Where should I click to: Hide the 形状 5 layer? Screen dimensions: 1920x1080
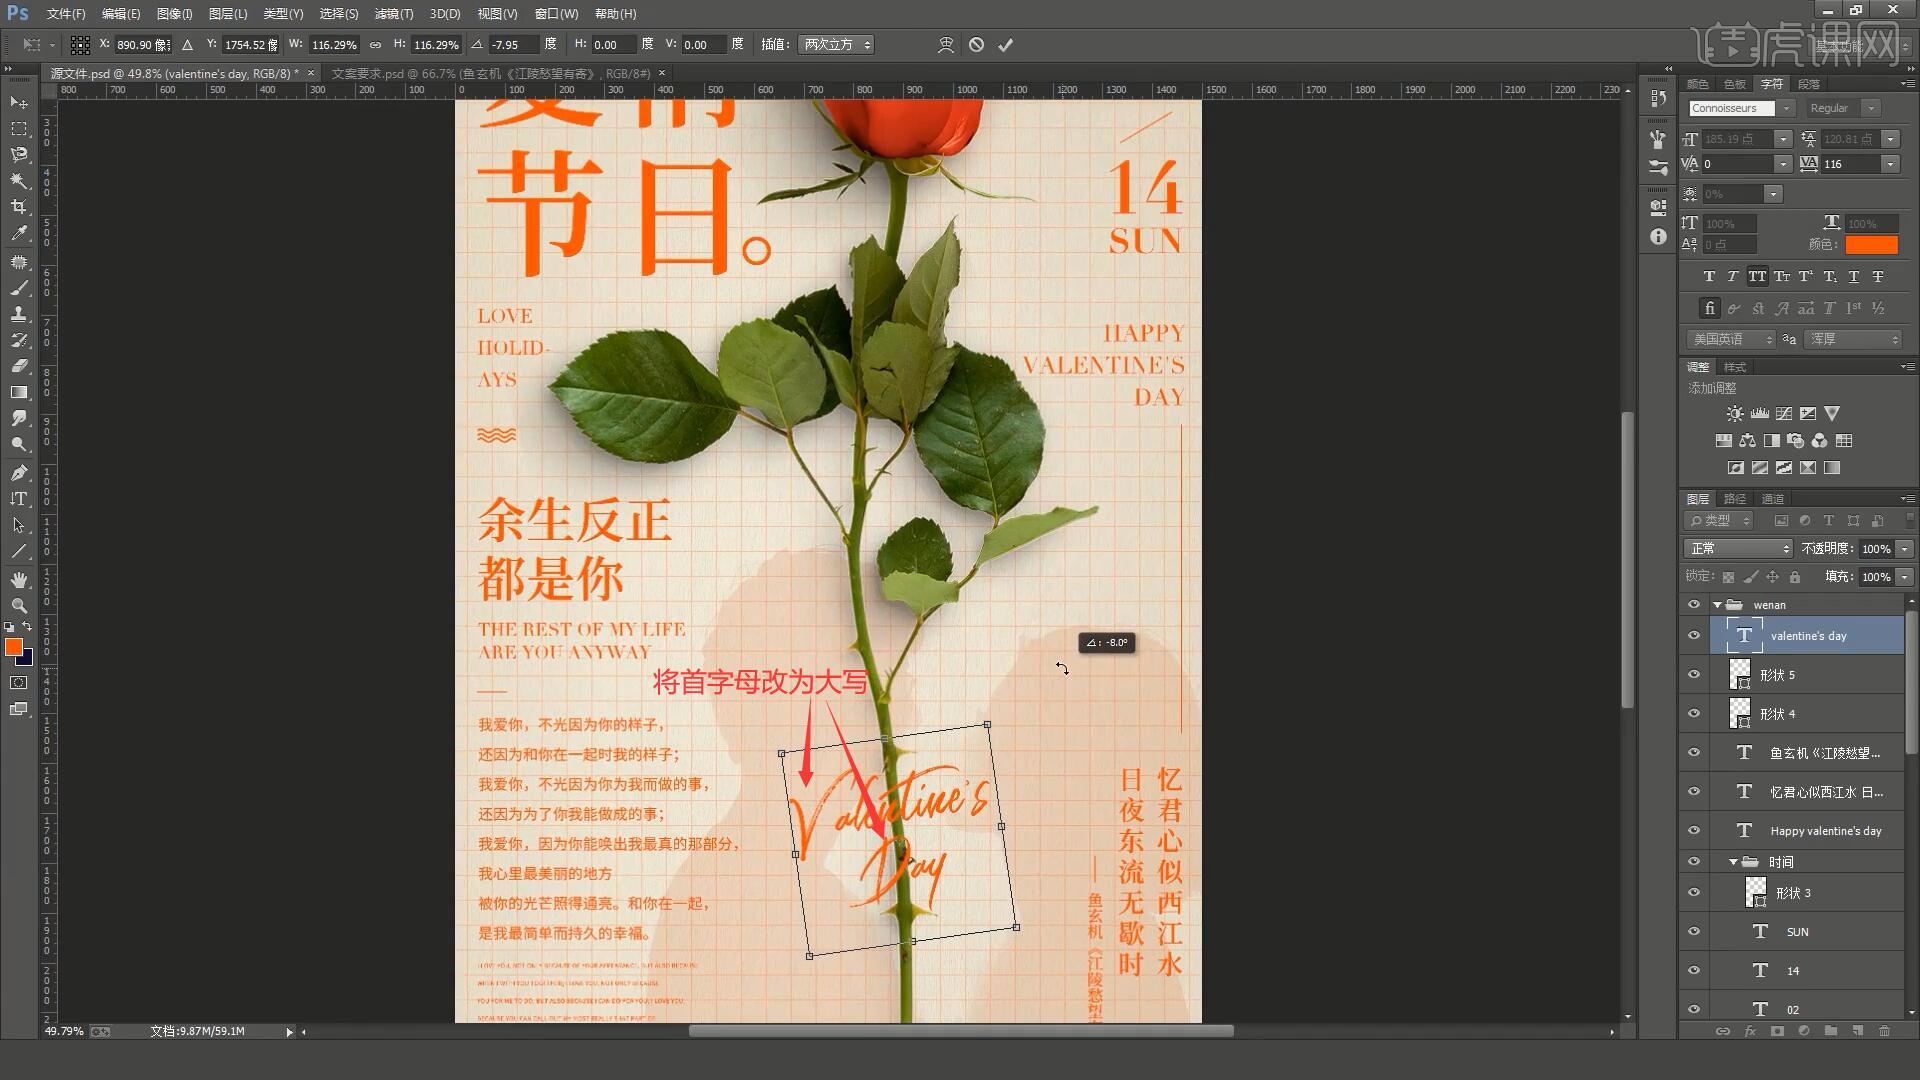1694,675
